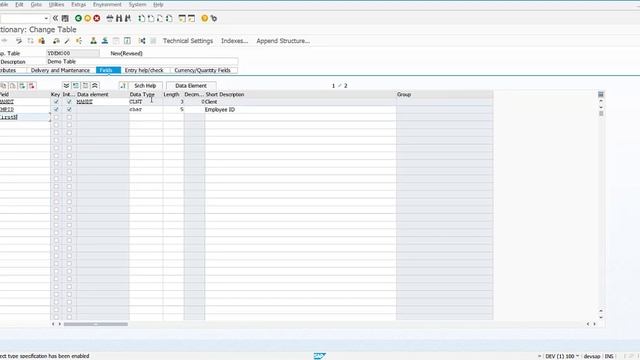
Task: Click the Create New Session icon
Action: [182, 18]
